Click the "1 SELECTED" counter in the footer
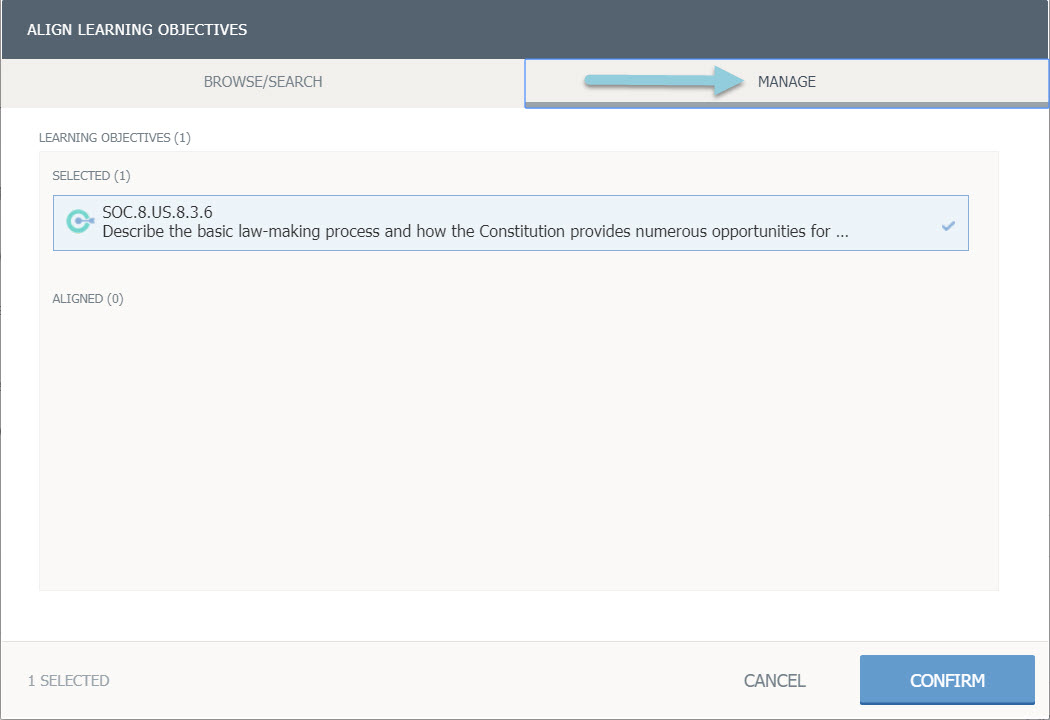The image size is (1050, 720). (x=69, y=681)
